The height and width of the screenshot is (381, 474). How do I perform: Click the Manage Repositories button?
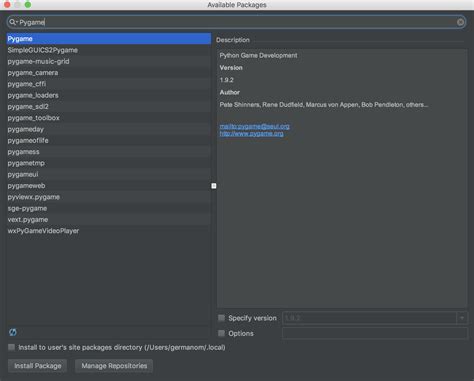pyautogui.click(x=114, y=366)
